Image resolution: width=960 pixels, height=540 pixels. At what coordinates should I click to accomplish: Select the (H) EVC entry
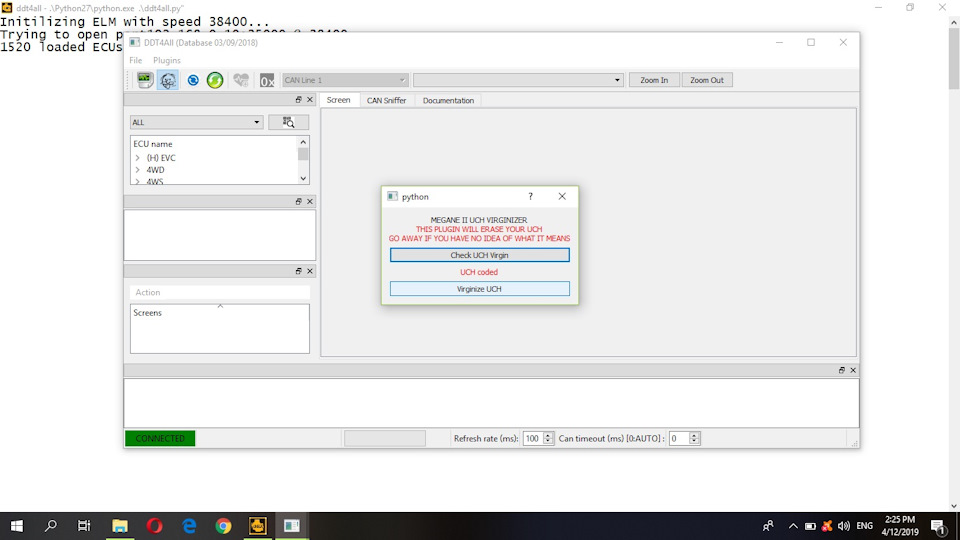(x=161, y=158)
